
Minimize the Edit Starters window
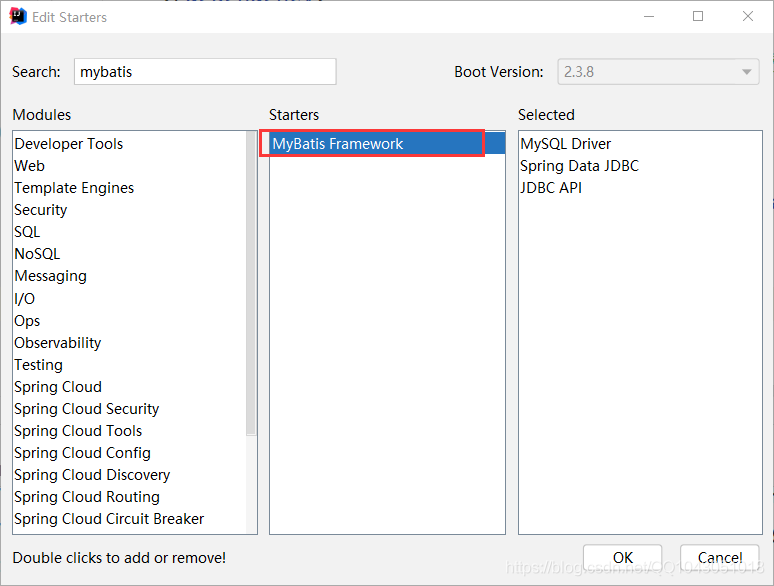point(649,16)
